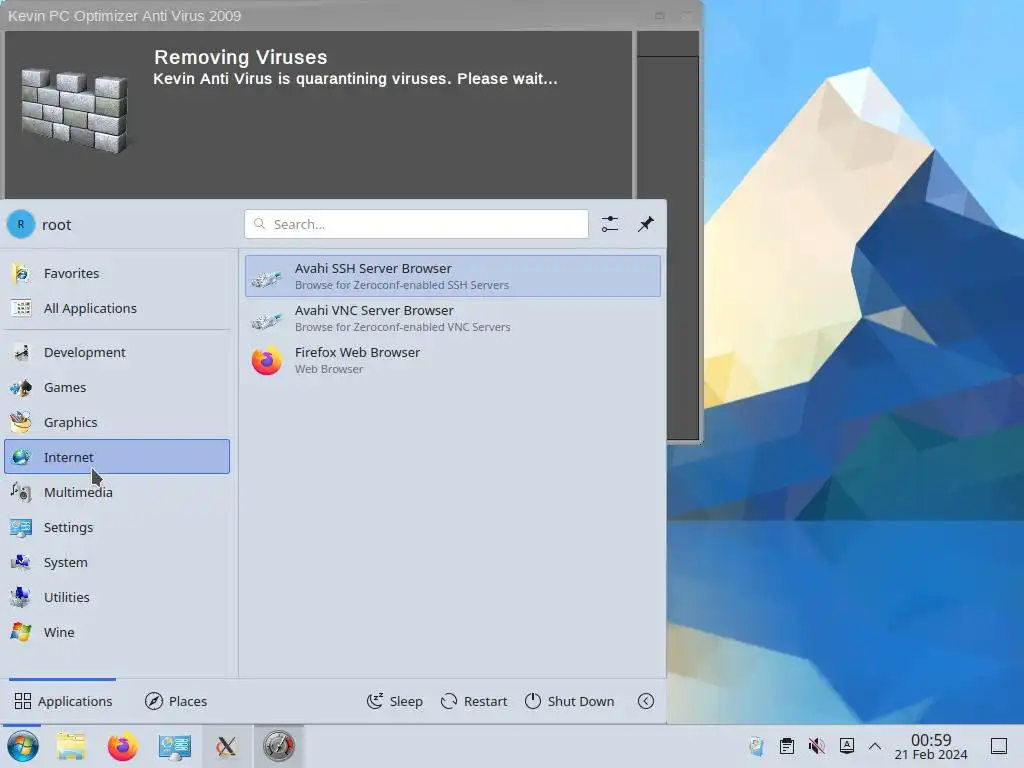The height and width of the screenshot is (768, 1024).
Task: Select the X application taskbar entry
Action: (227, 746)
